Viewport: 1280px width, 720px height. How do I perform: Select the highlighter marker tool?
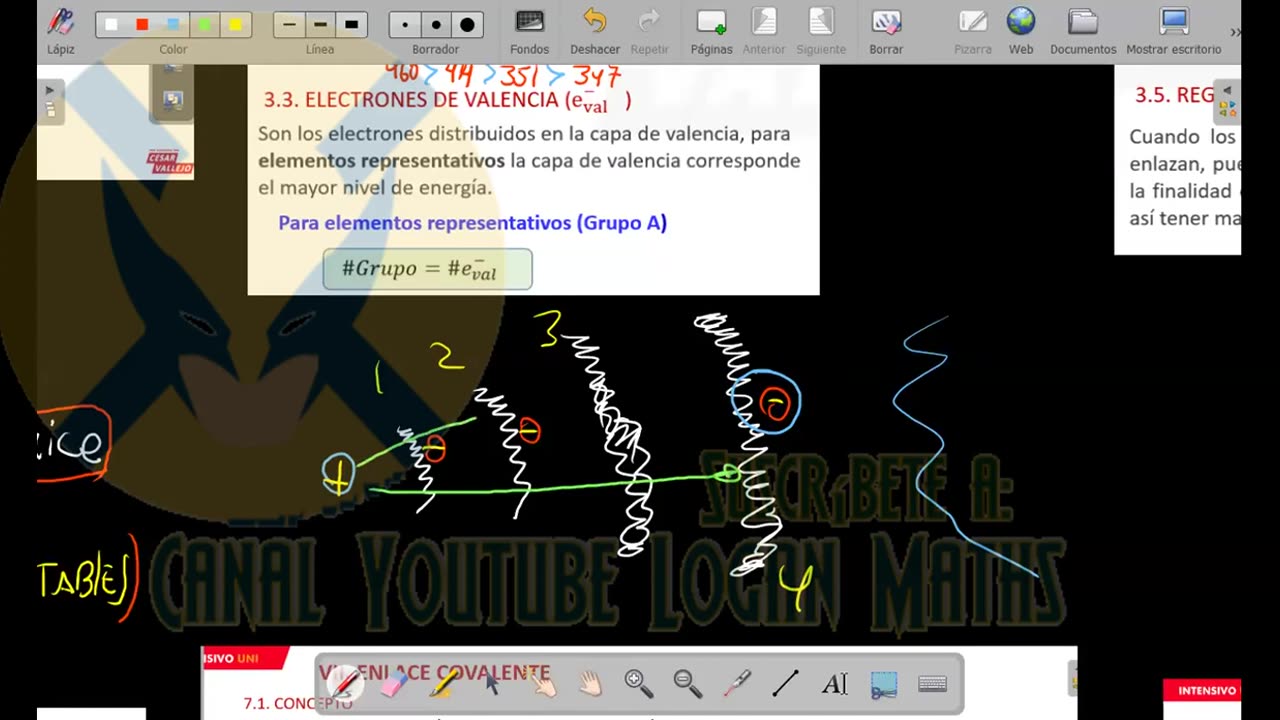(443, 684)
